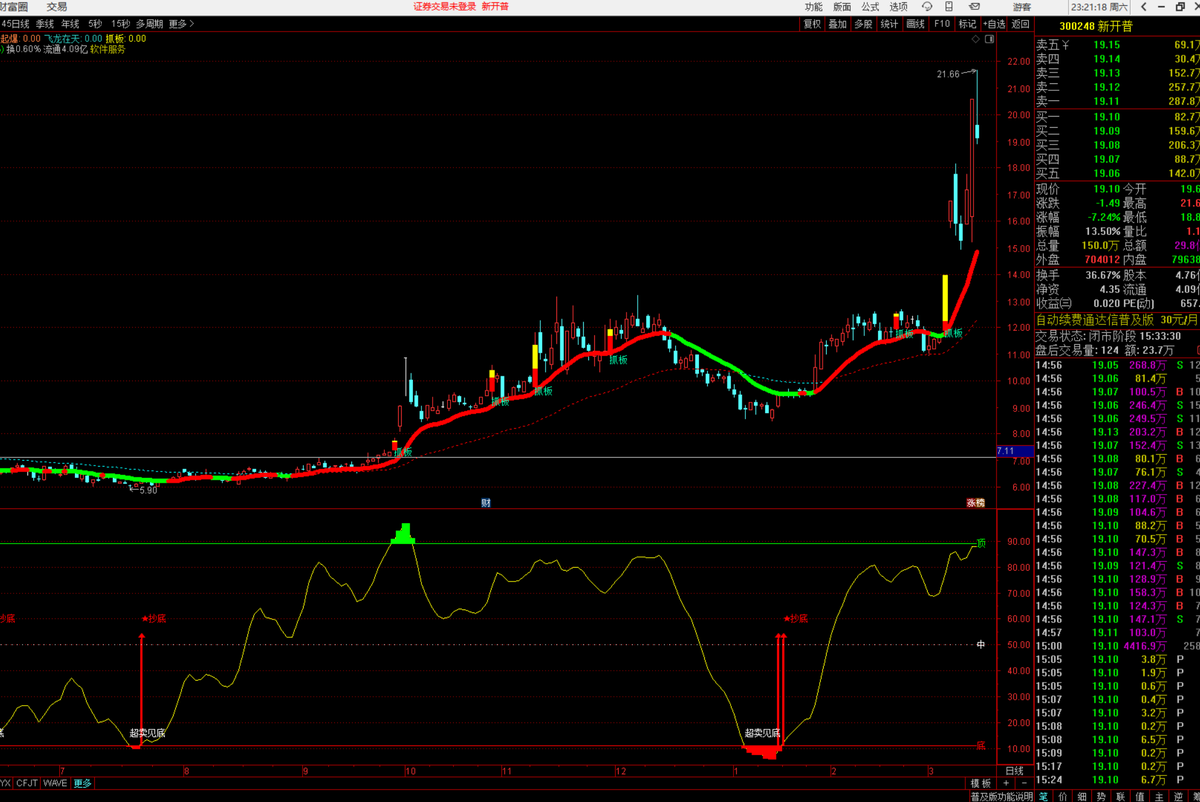This screenshot has height=802, width=1200.
Task: Click the 超卖见底 label near January
Action: point(763,733)
